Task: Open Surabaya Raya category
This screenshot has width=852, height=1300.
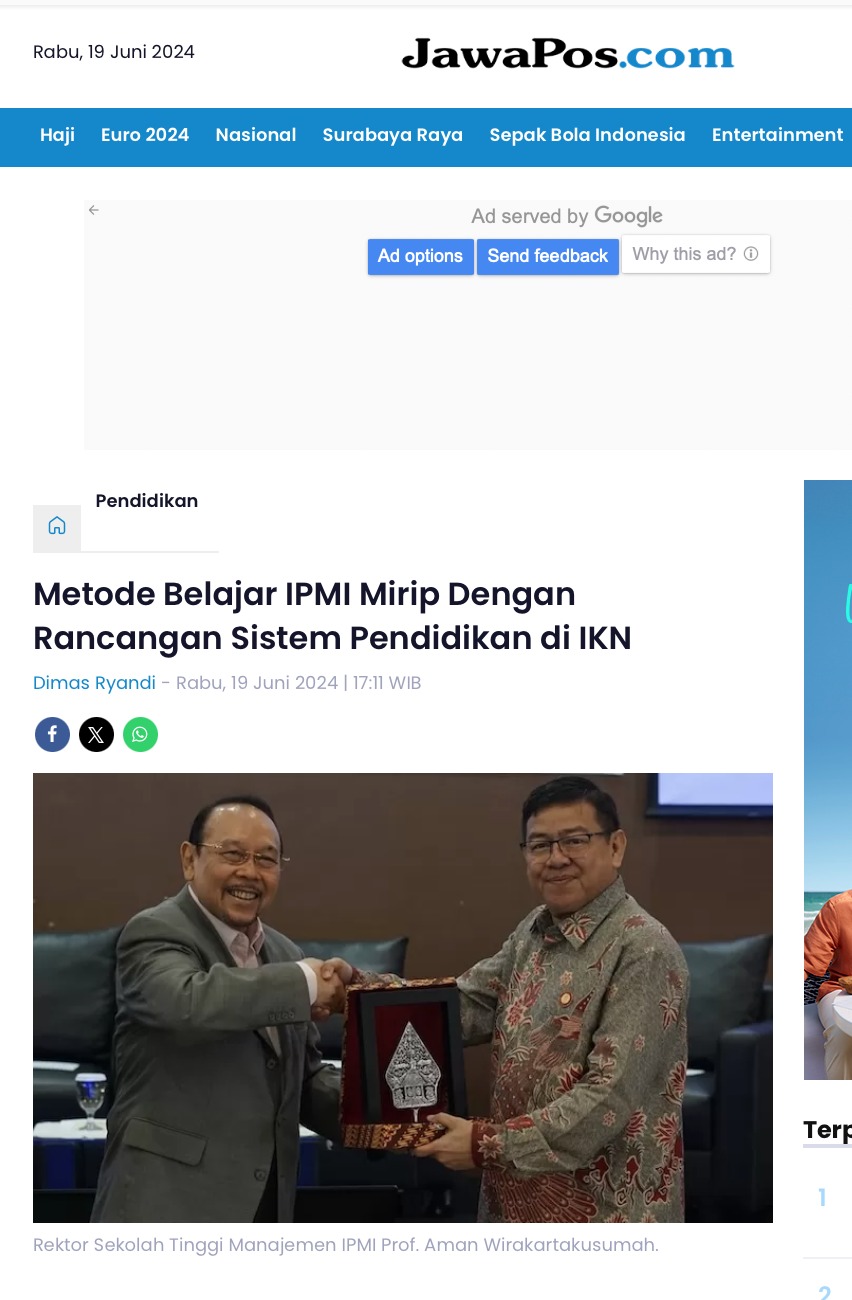Action: click(x=393, y=135)
